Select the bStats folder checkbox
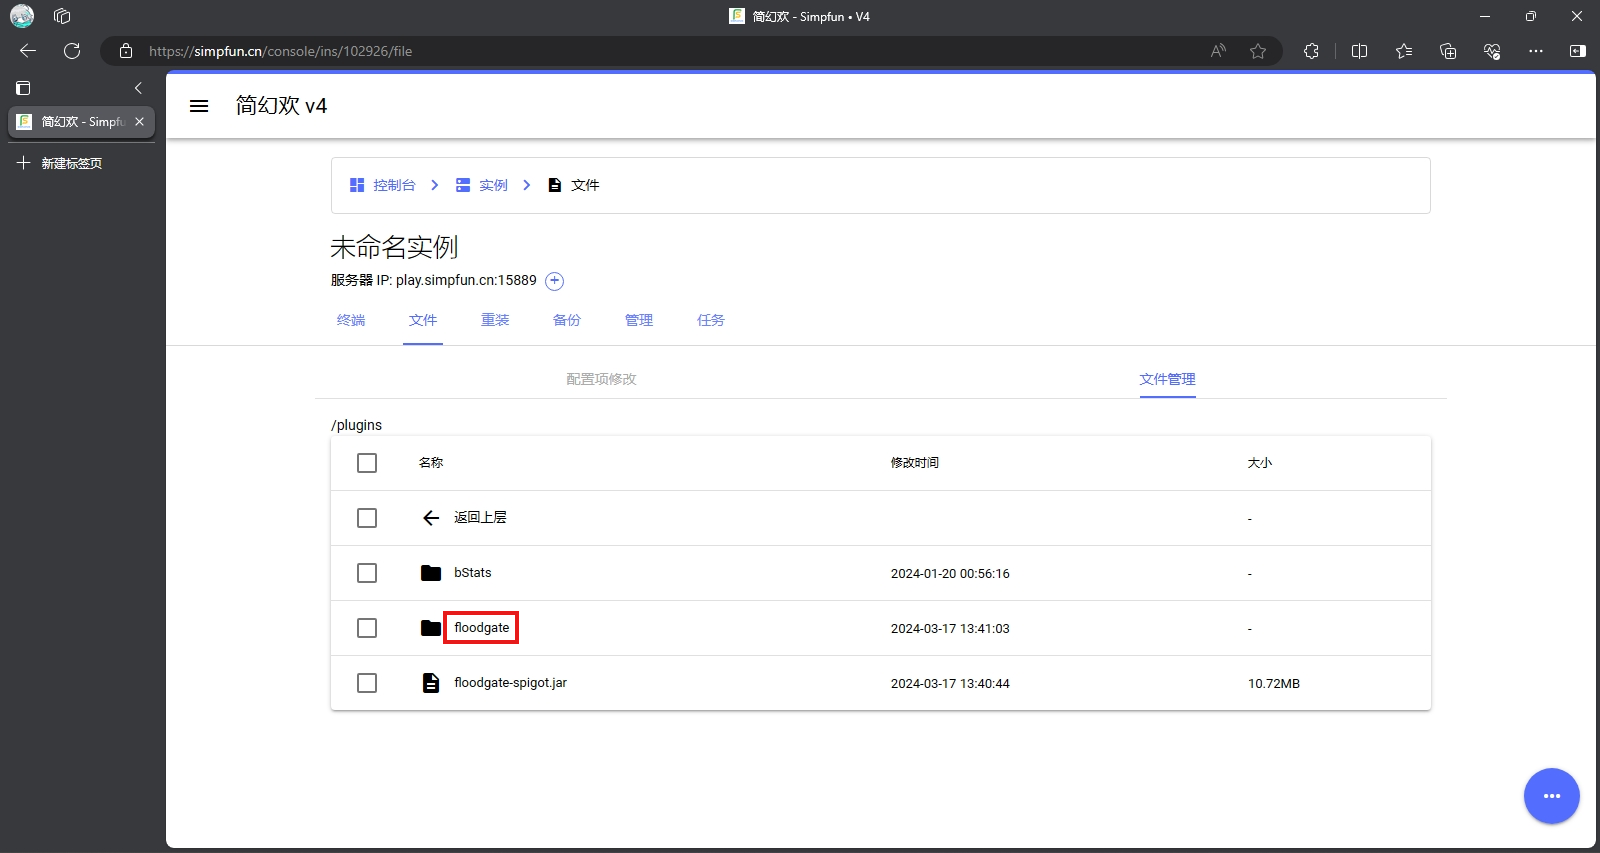This screenshot has width=1600, height=853. [x=367, y=573]
